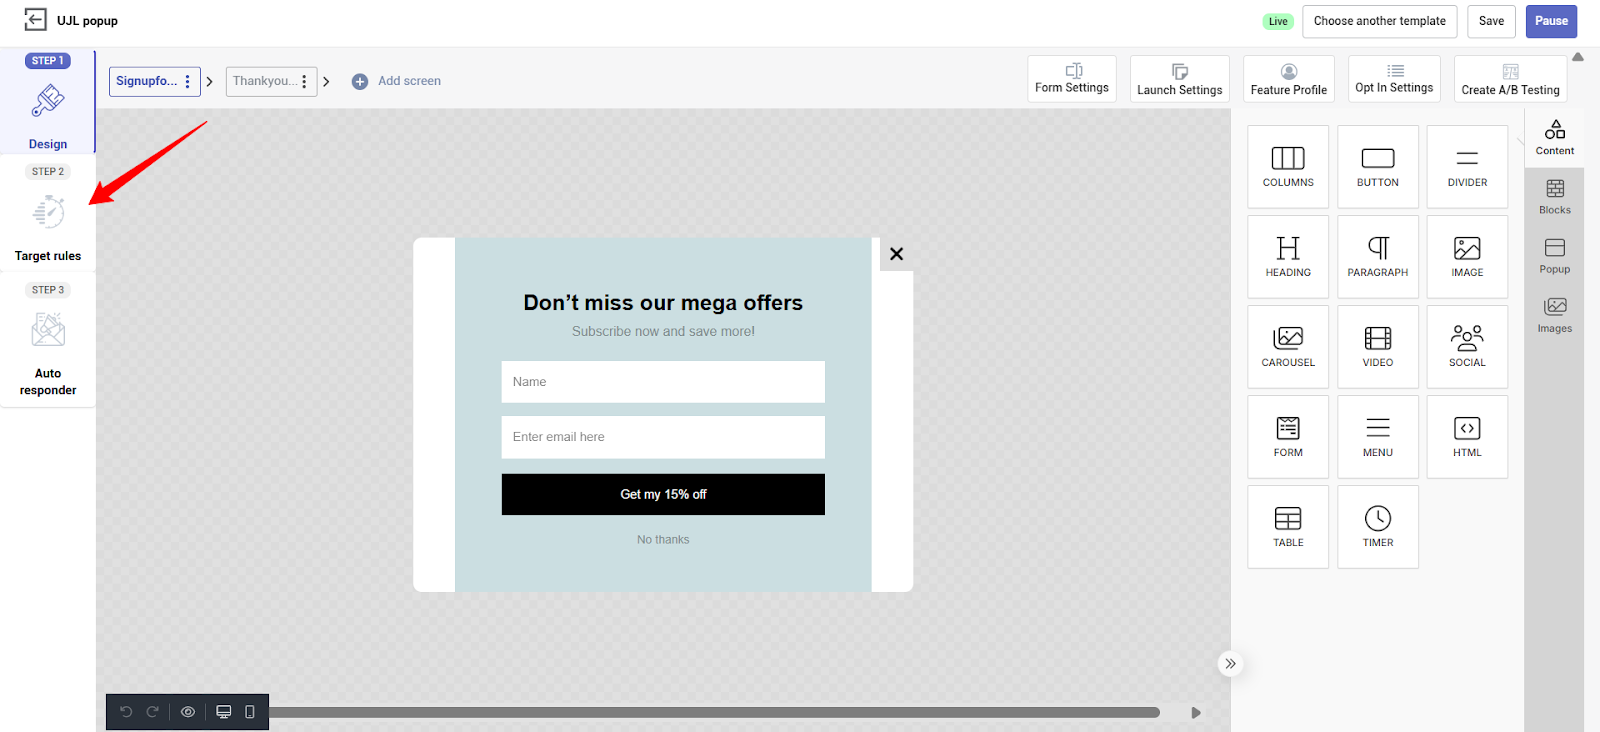Go back using the exit arrow icon
The image size is (1600, 732).
tap(35, 20)
